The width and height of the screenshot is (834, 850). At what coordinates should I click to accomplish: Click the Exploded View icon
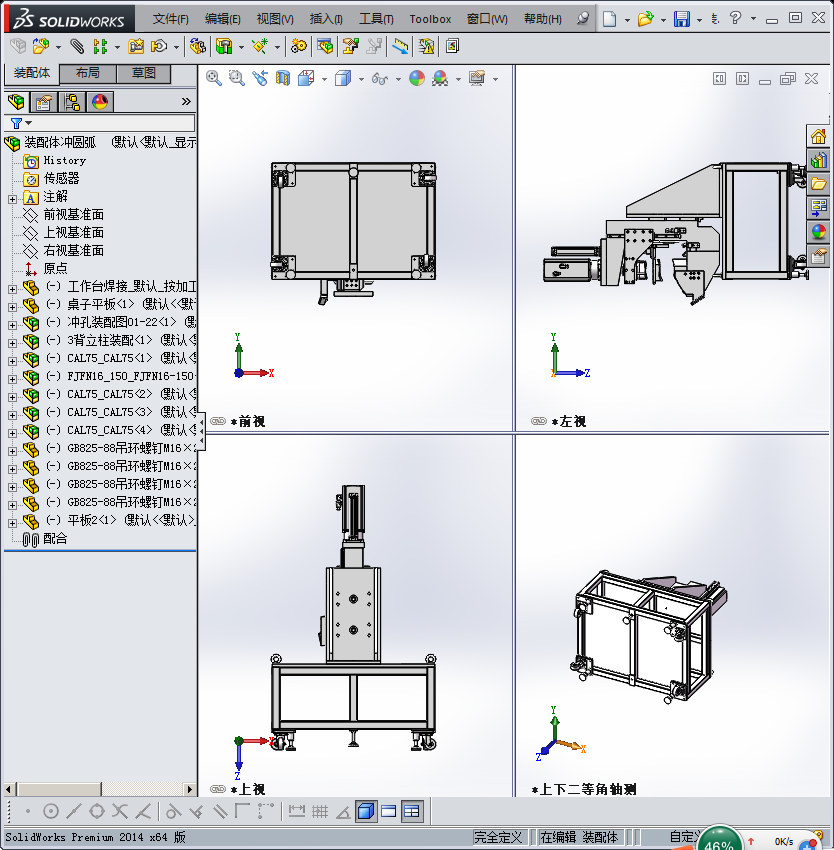pos(350,46)
